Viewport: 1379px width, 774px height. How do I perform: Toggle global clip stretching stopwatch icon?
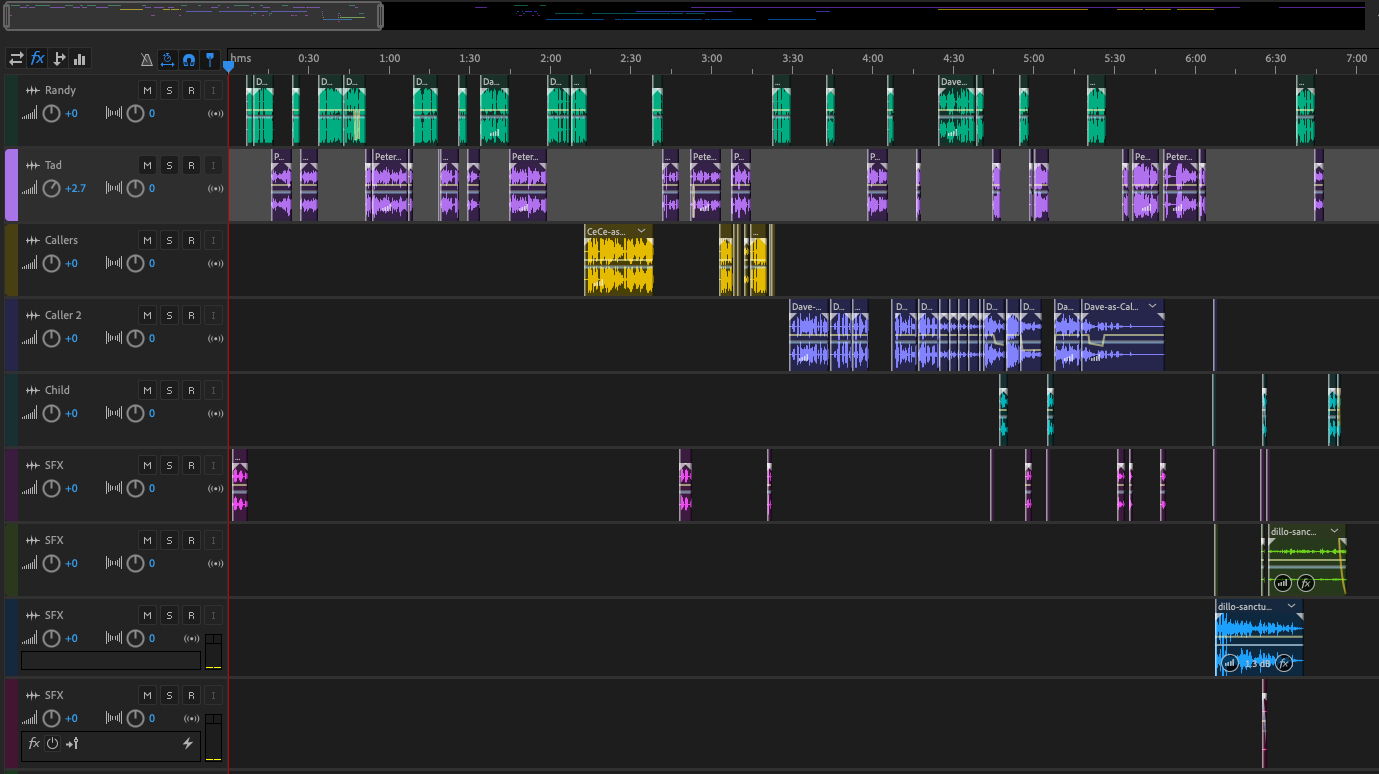[x=168, y=60]
